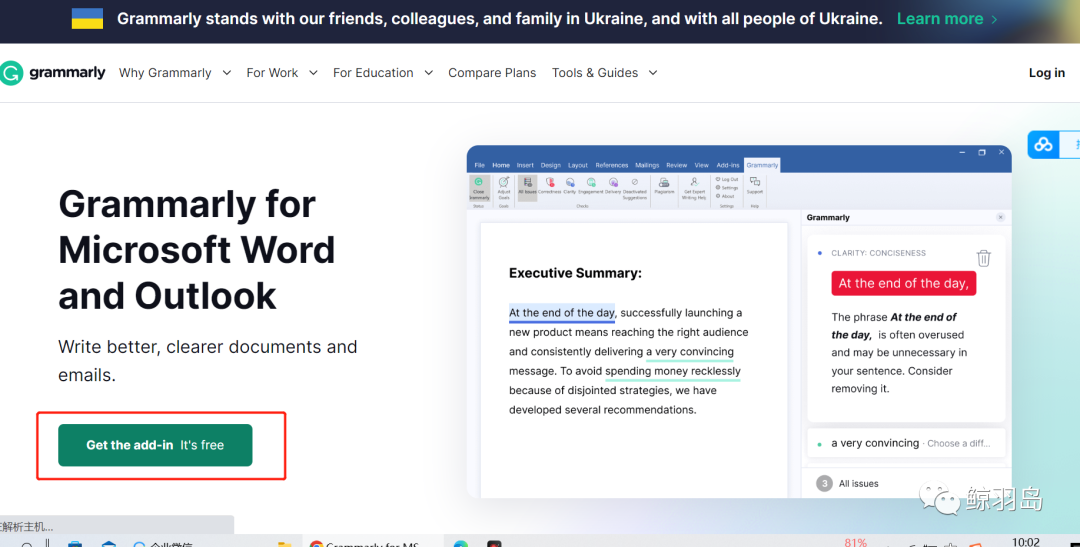Select the Grammarly tab in Word preview
This screenshot has height=547, width=1080.
coord(762,165)
